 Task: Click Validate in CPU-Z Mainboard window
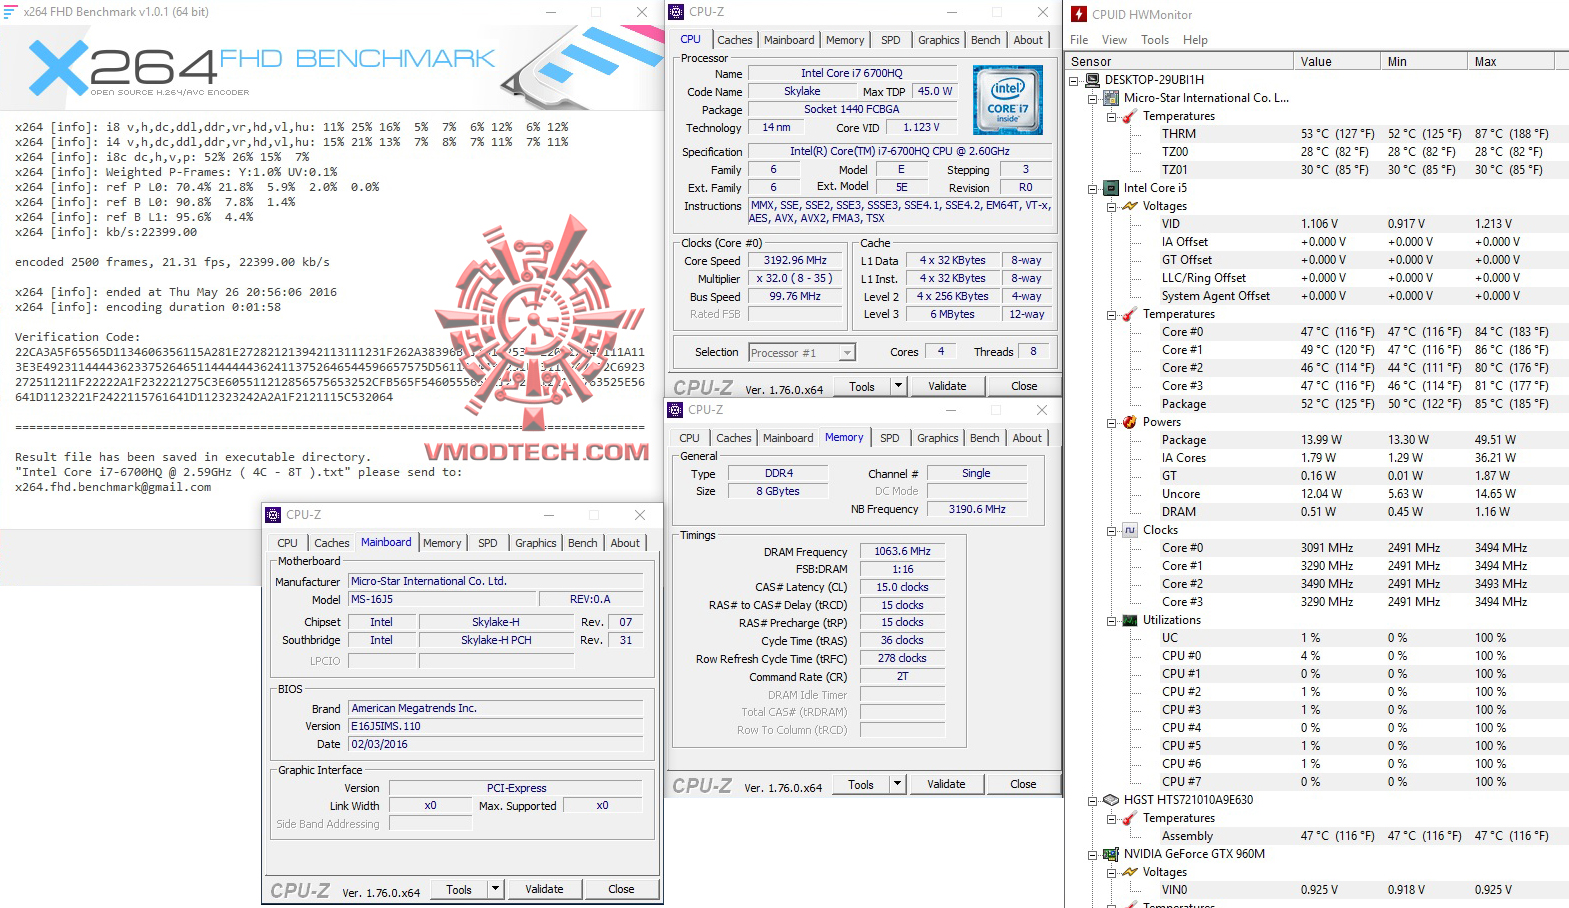click(x=544, y=889)
